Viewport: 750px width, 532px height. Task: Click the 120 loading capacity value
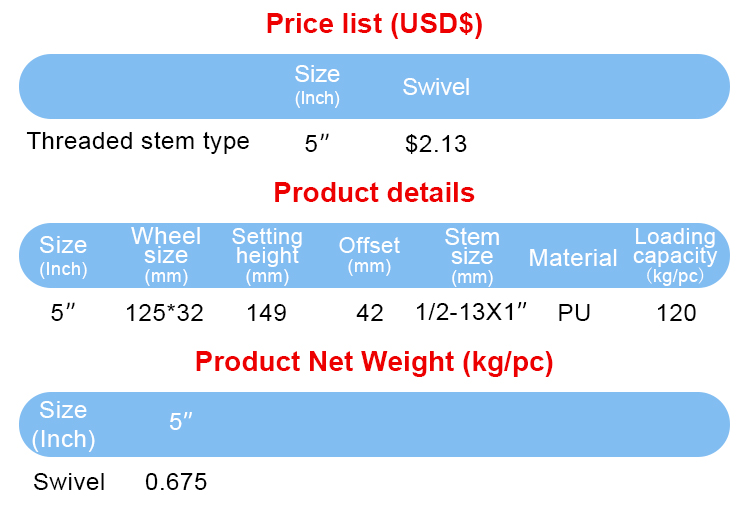tap(676, 313)
